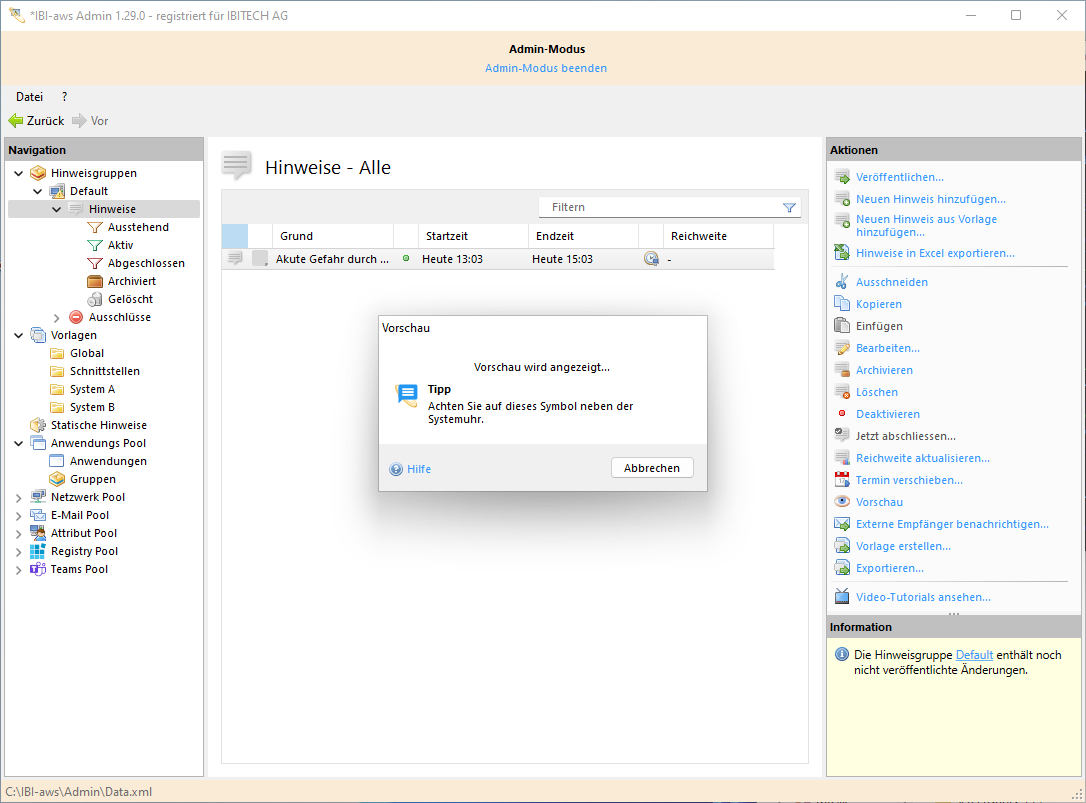The image size is (1086, 803).
Task: Click the Bearbeiten pencil icon
Action: (841, 348)
